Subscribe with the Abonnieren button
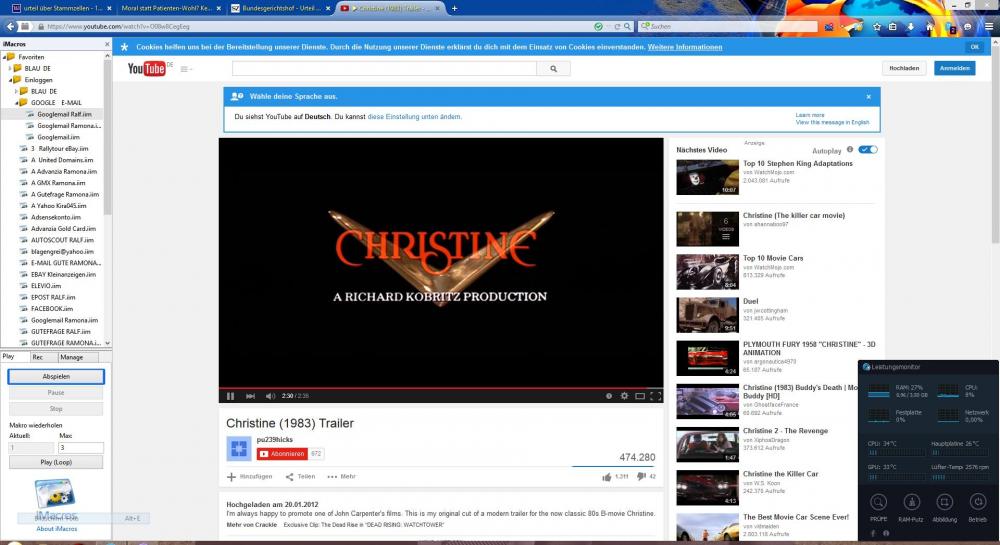This screenshot has width=1000, height=545. [283, 454]
